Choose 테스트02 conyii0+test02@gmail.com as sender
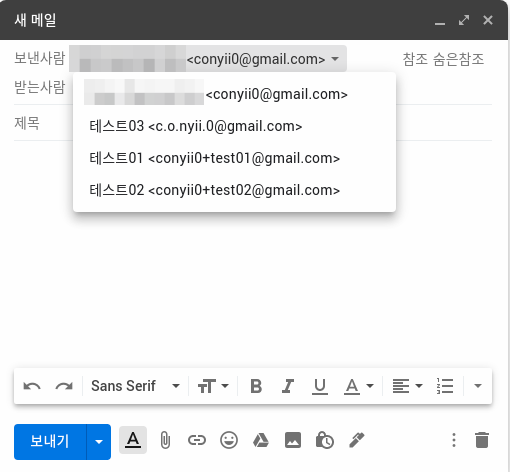This screenshot has width=510, height=472. [x=234, y=190]
